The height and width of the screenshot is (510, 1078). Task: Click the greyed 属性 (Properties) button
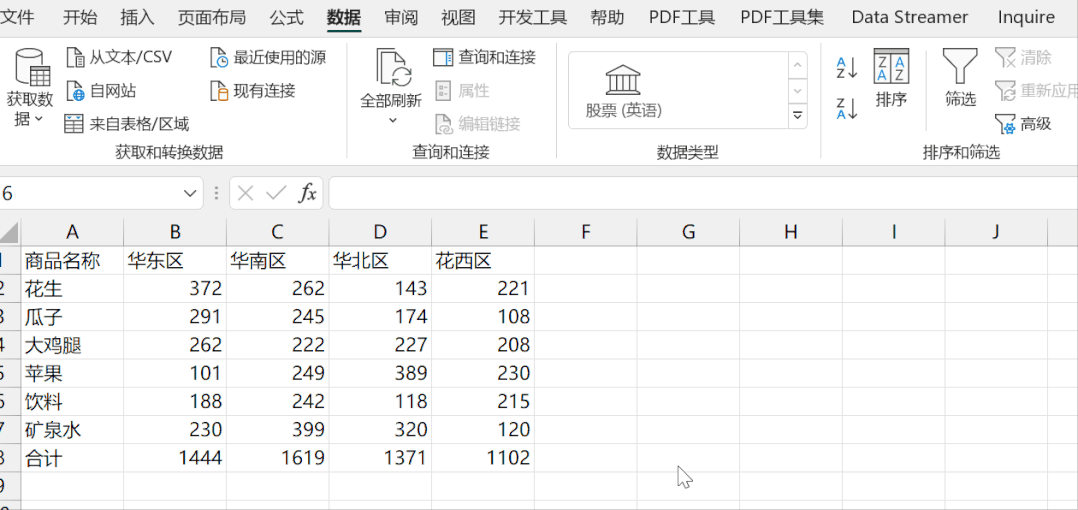[x=462, y=91]
